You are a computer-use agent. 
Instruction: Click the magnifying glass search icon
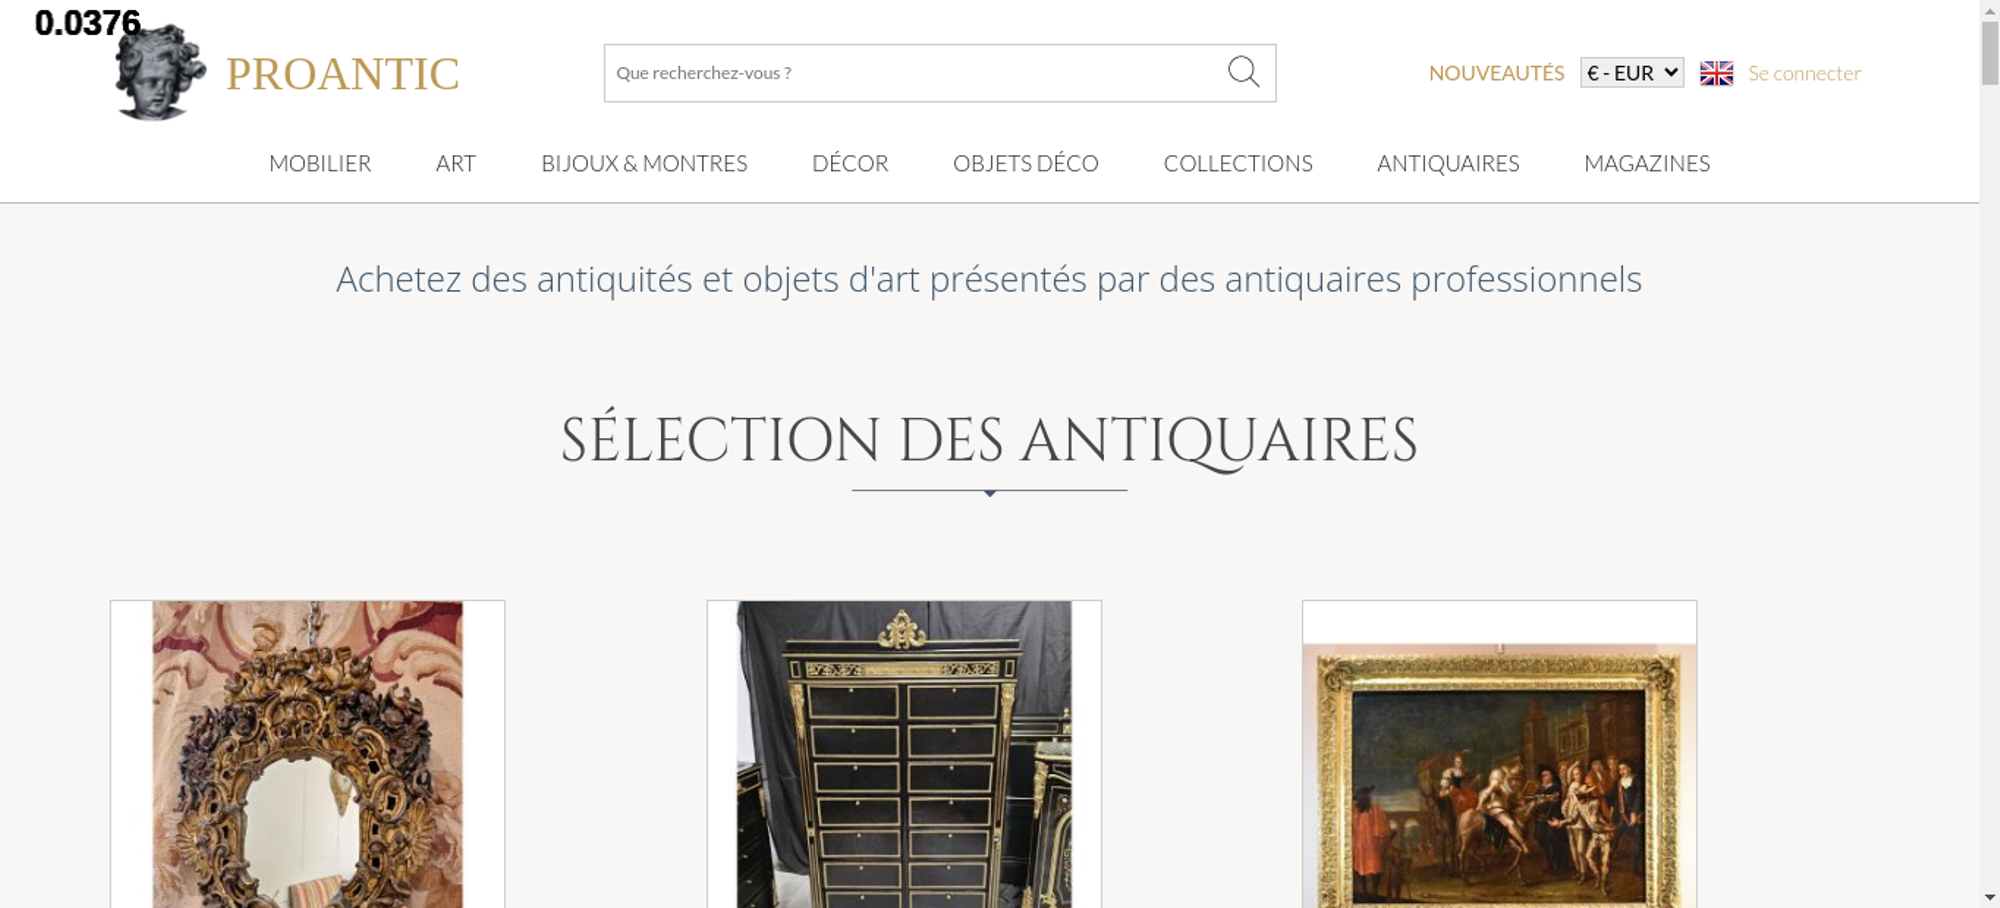1243,72
